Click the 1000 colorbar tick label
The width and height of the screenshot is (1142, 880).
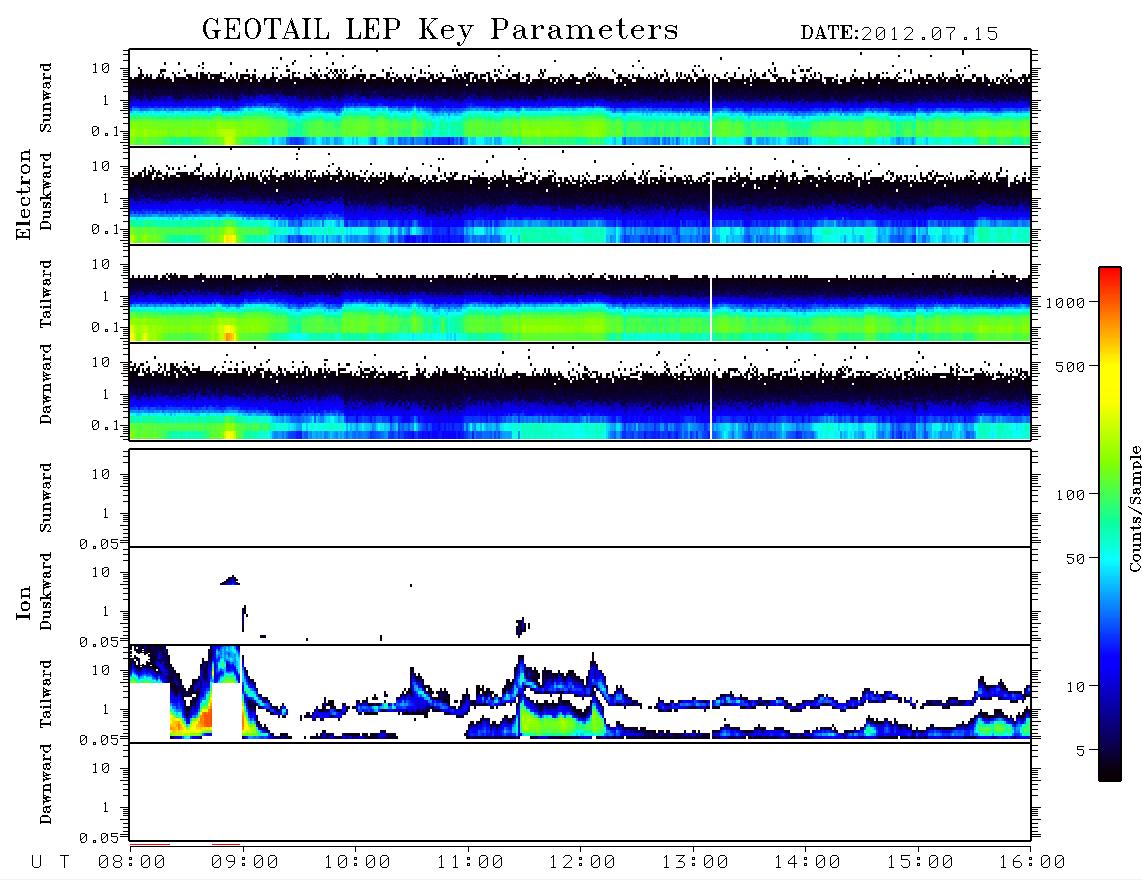tap(1065, 302)
